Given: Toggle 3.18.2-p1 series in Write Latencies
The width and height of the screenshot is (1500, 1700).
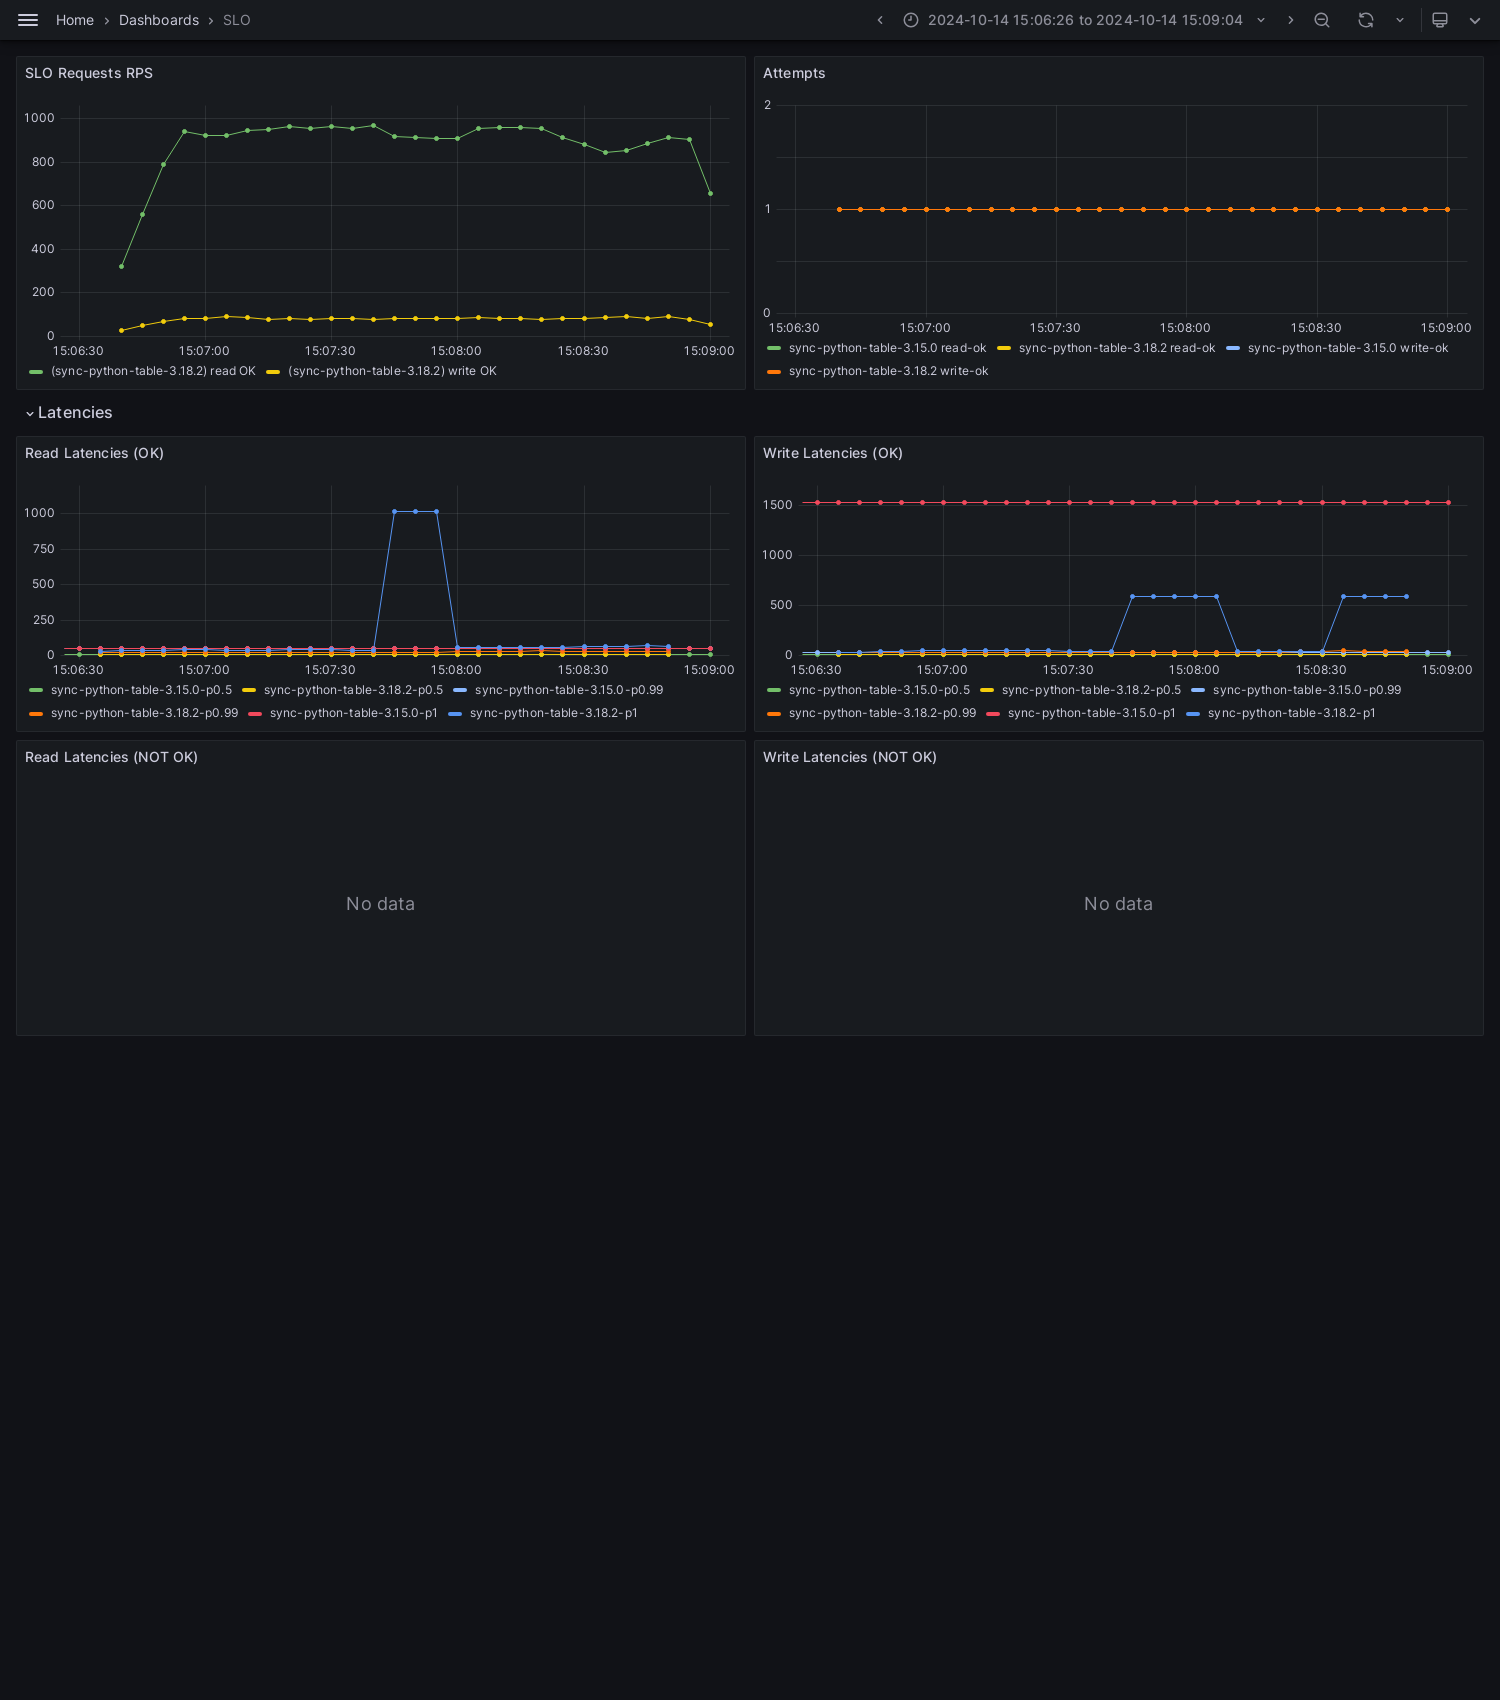Looking at the screenshot, I should pos(1291,713).
